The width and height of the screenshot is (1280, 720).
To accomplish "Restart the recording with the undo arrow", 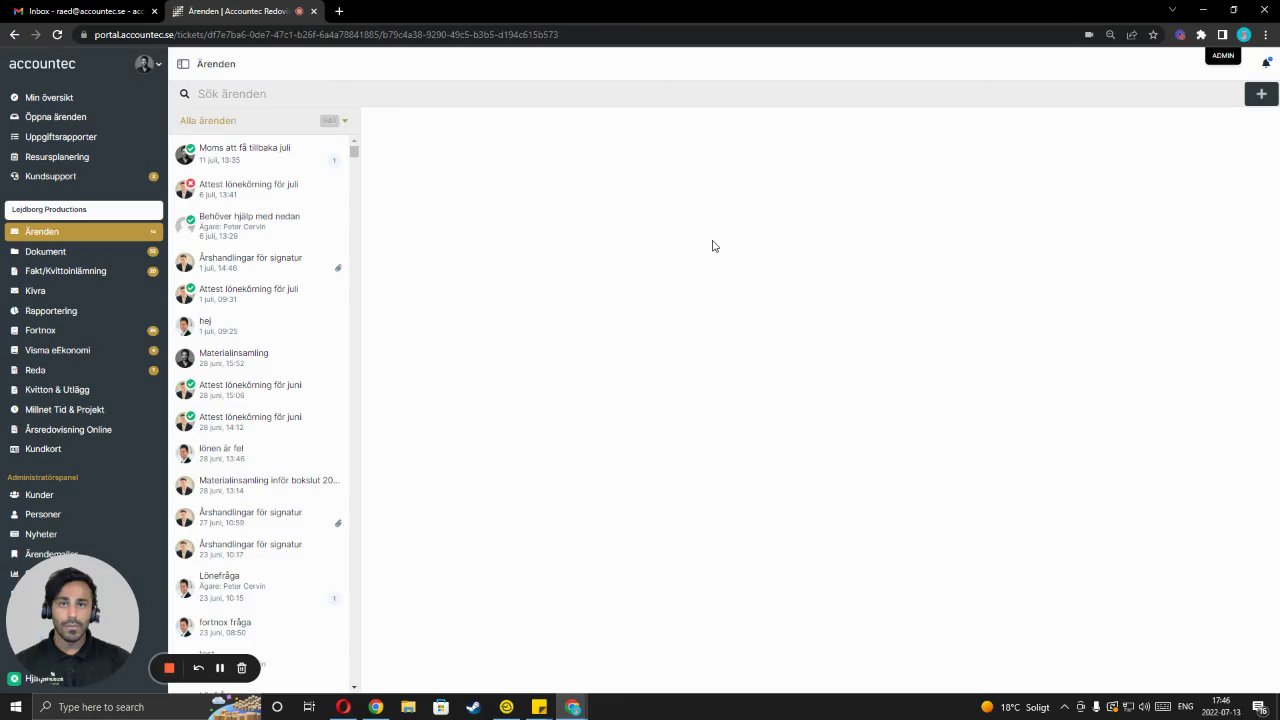I will click(x=198, y=668).
